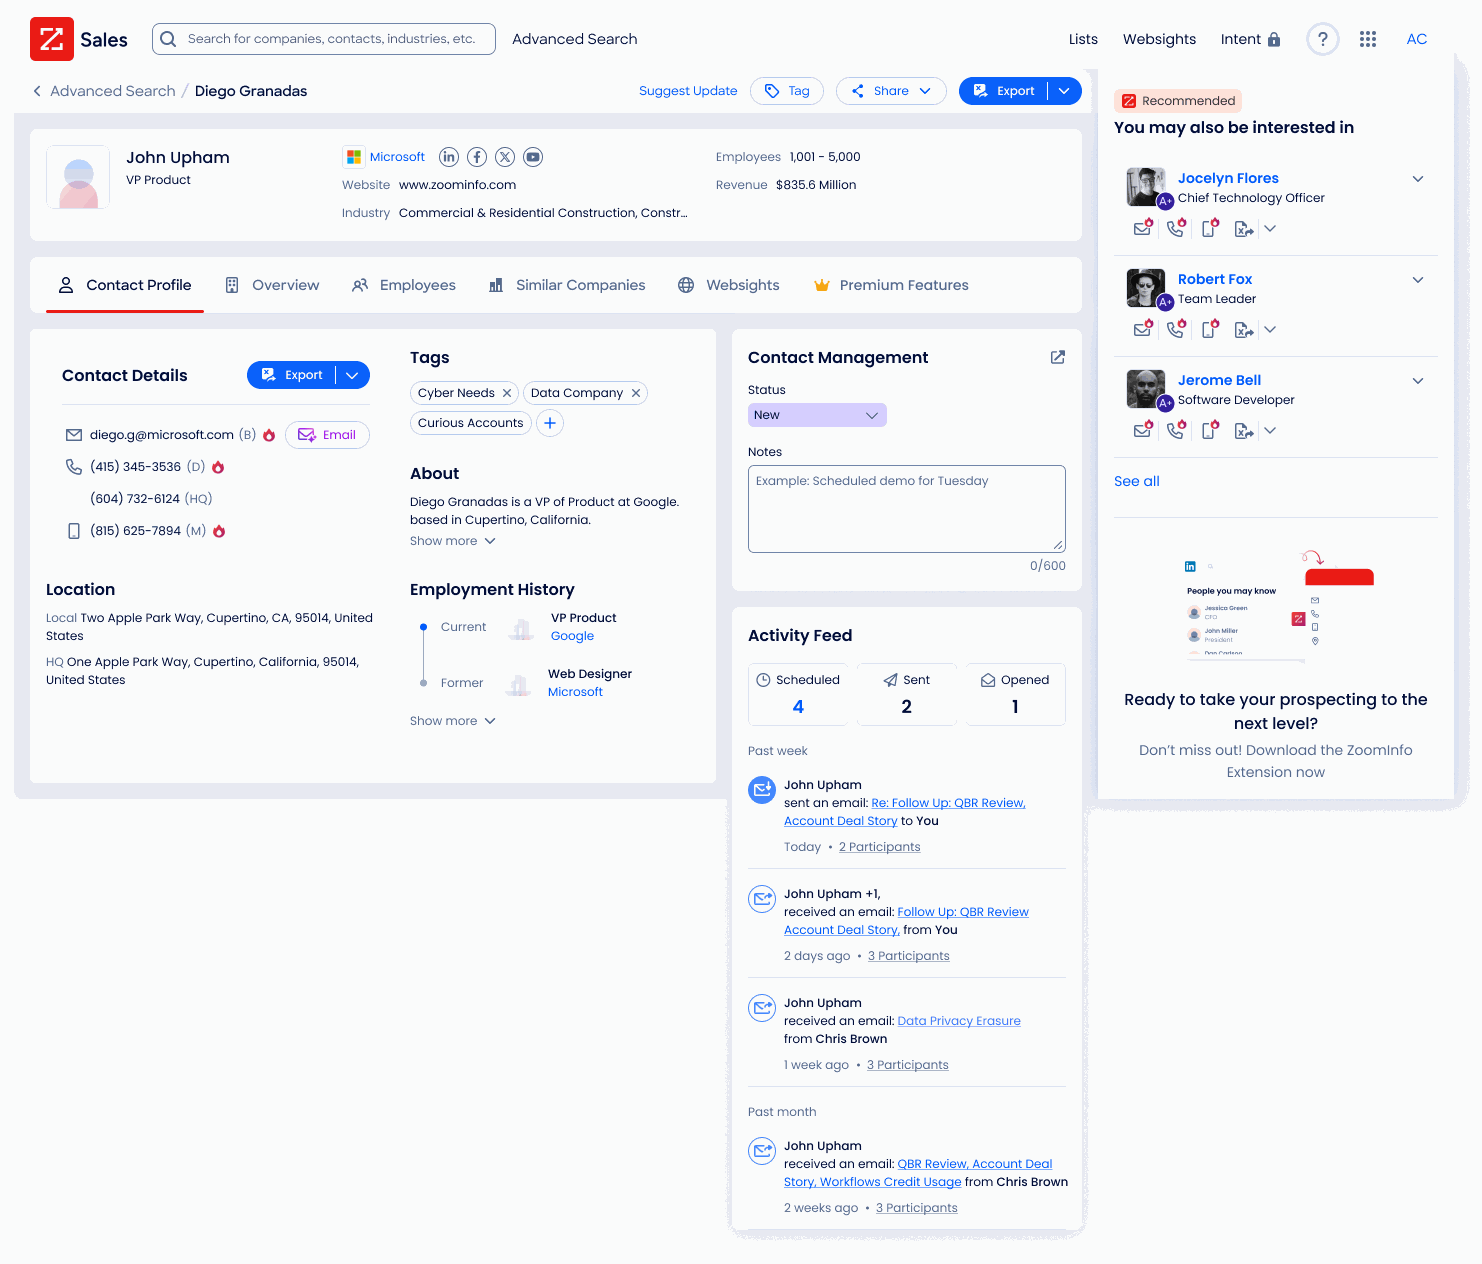Click email icon for Jocelyn Flores
The width and height of the screenshot is (1482, 1264).
[x=1143, y=228]
